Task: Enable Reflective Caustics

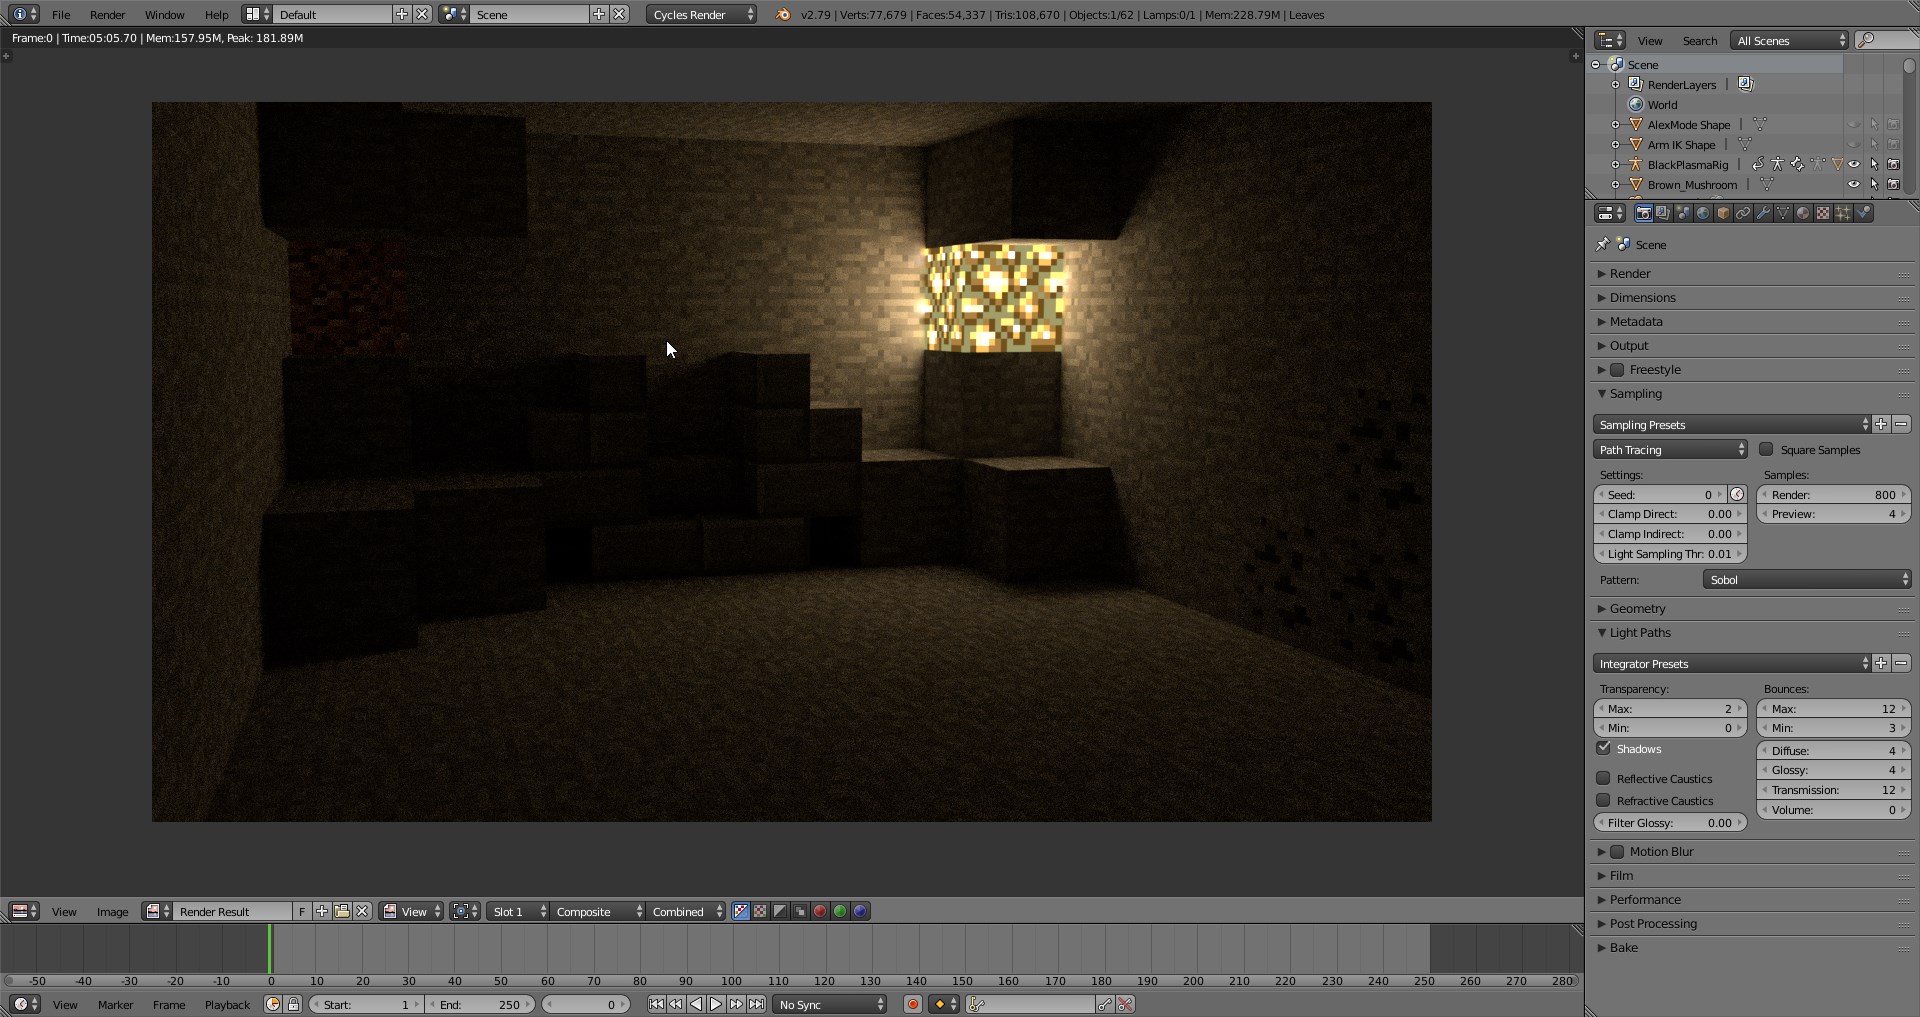Action: coord(1604,778)
